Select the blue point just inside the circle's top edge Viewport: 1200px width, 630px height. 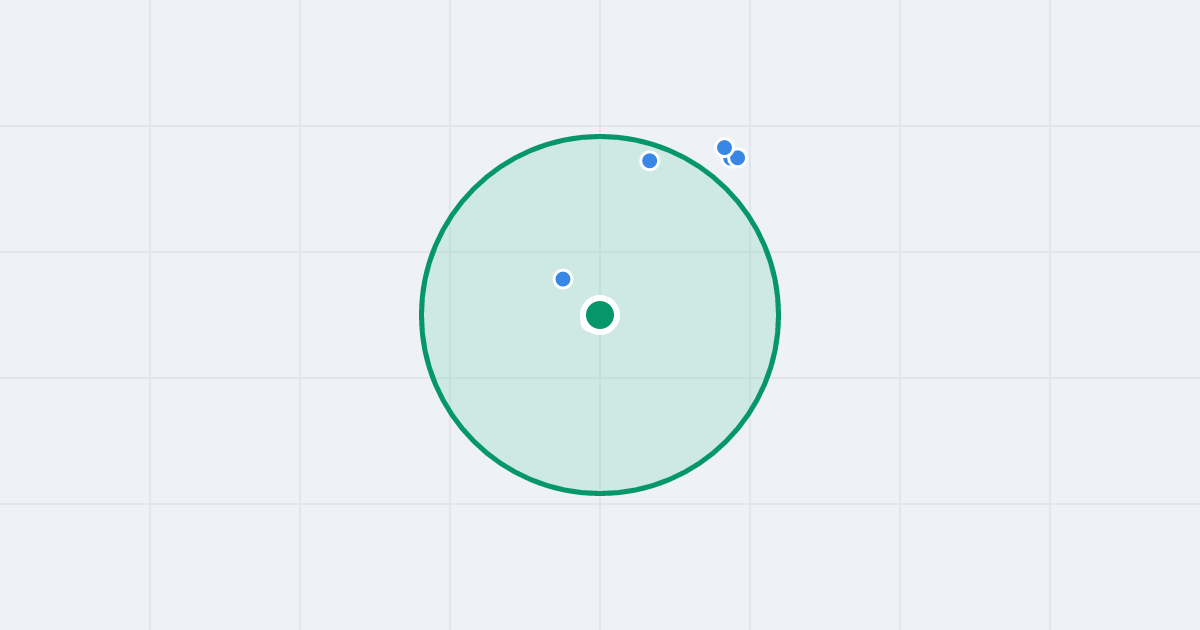pos(650,161)
